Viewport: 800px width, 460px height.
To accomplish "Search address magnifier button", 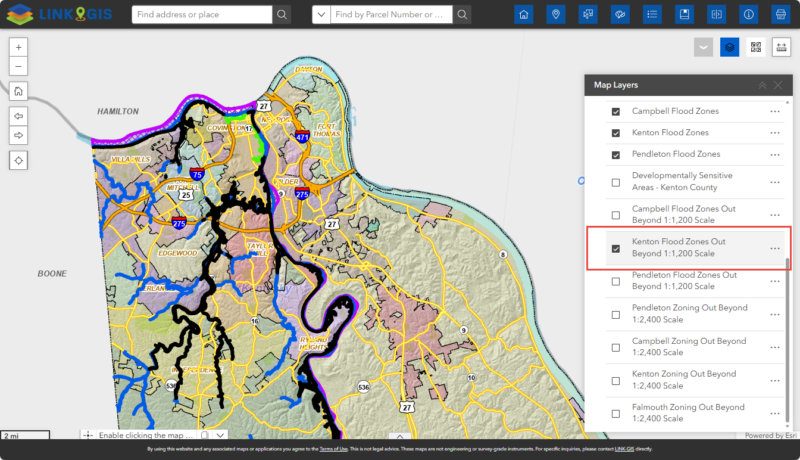I will tap(282, 14).
